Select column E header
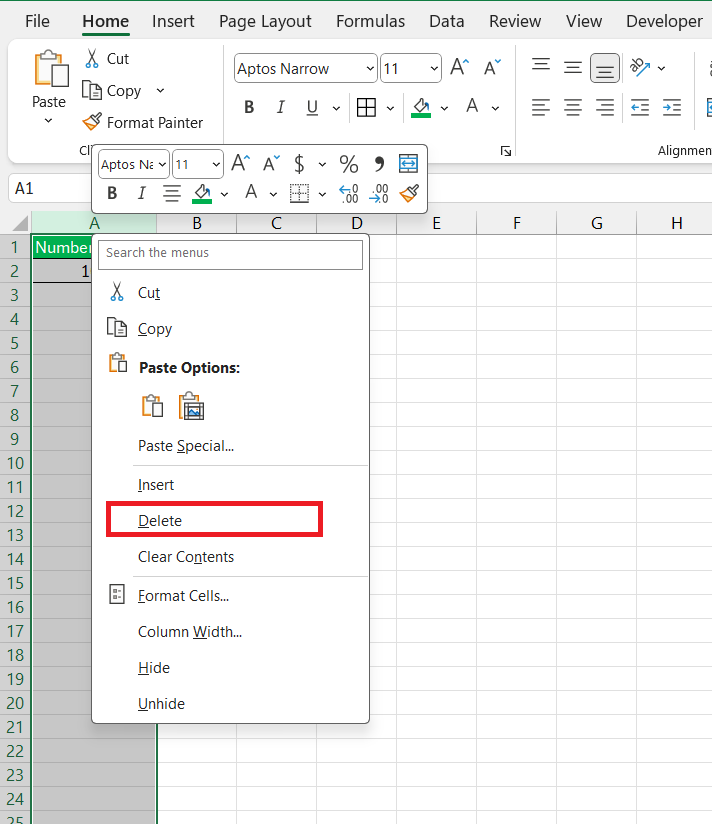Screen dimensions: 712x824 point(436,223)
